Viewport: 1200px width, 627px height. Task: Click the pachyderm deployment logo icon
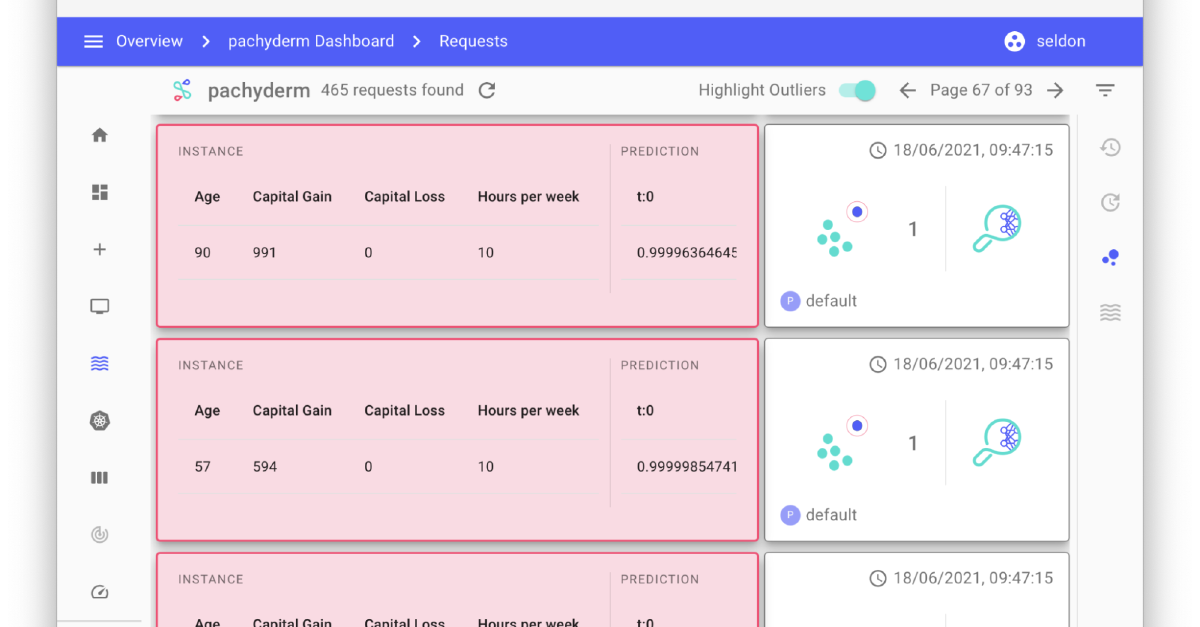(182, 90)
